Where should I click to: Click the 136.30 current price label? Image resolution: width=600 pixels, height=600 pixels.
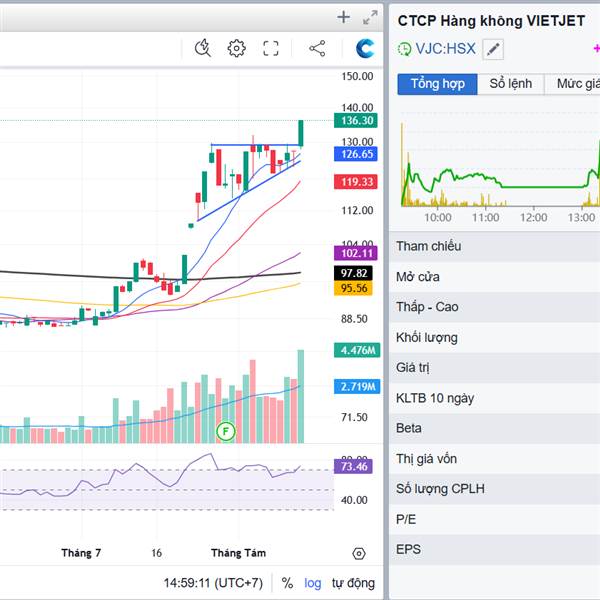355,121
